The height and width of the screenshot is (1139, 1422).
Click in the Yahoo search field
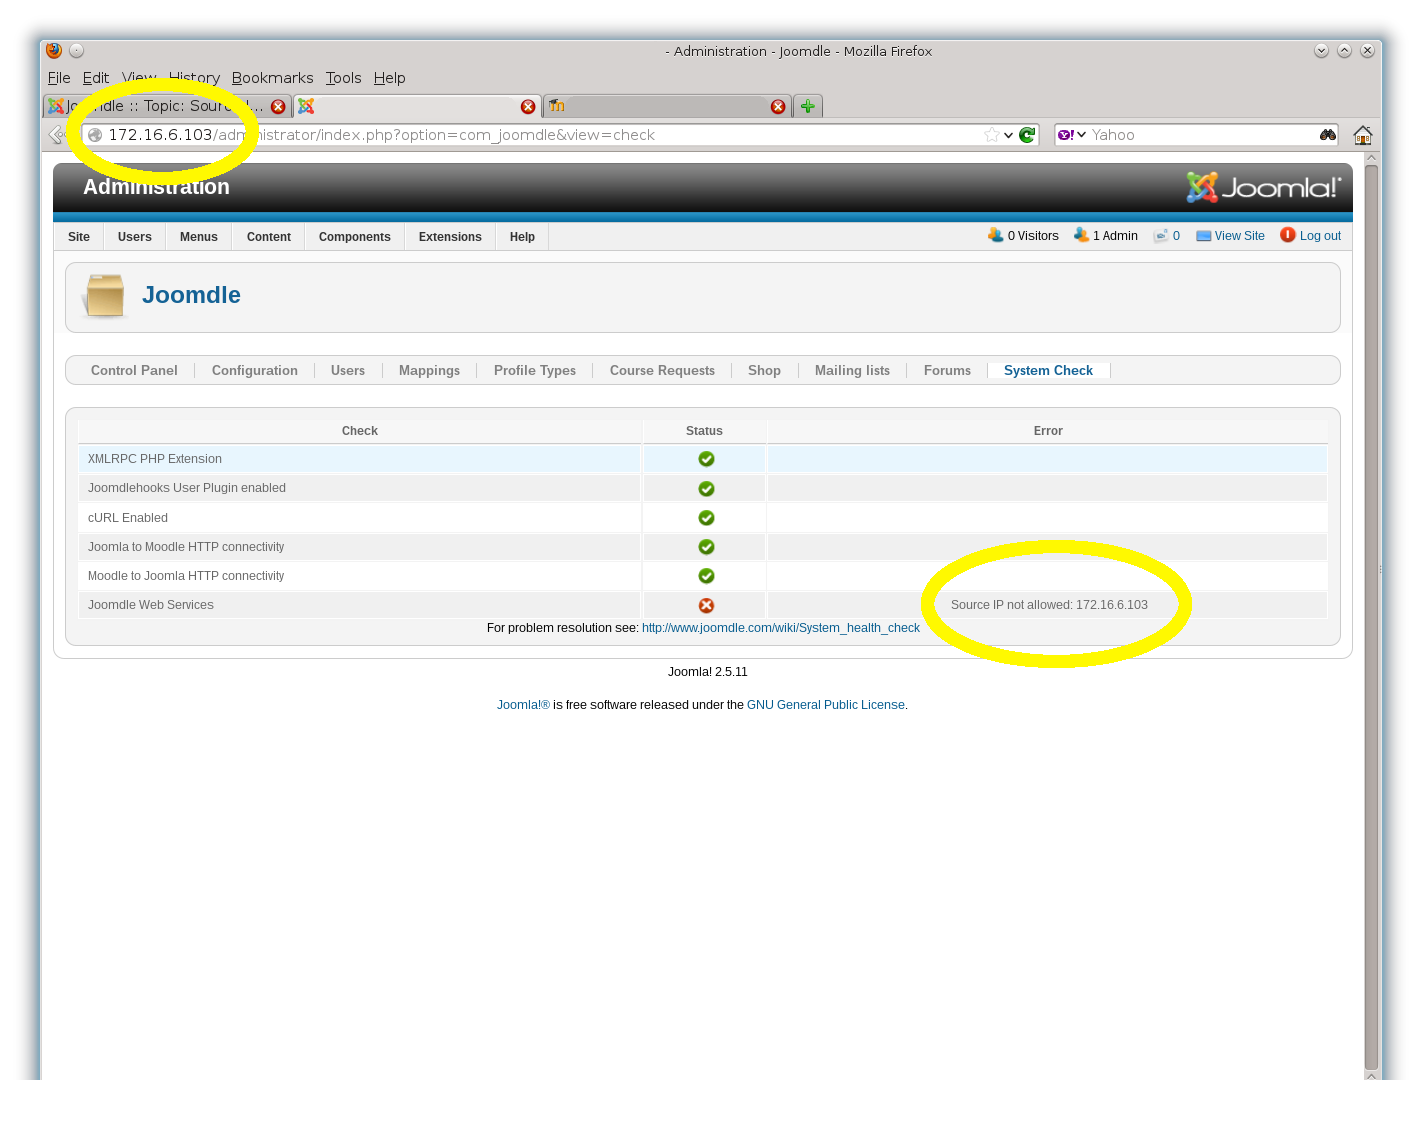pyautogui.click(x=1200, y=135)
